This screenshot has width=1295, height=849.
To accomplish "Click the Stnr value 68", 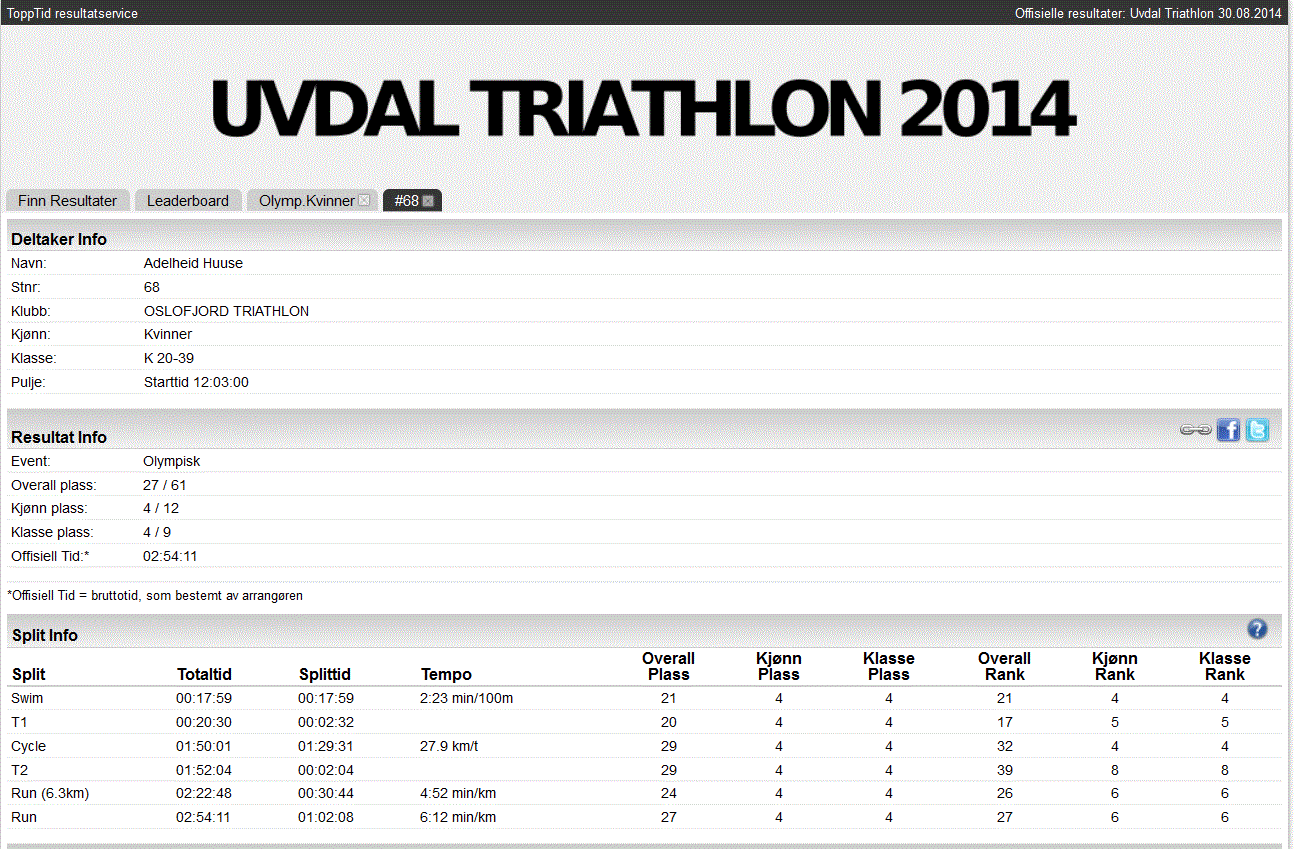I will (x=152, y=287).
